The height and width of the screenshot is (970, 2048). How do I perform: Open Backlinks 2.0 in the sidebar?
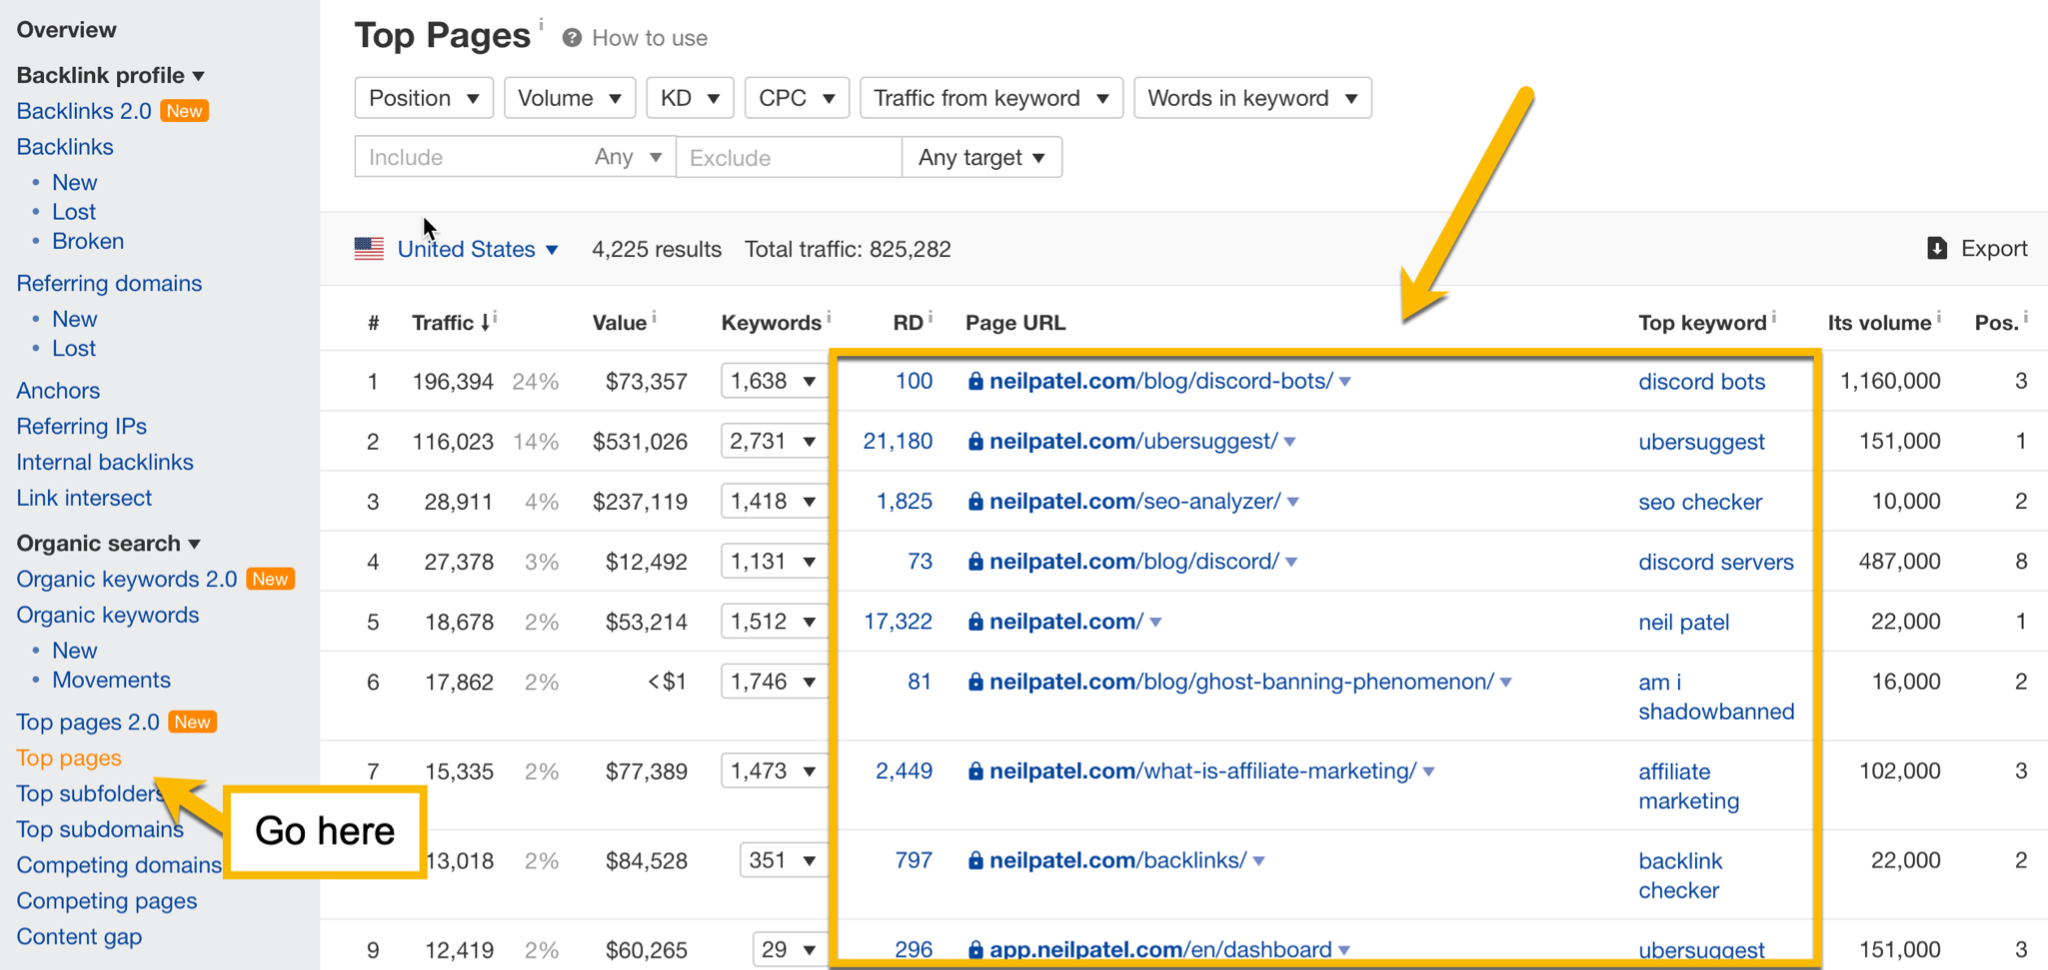[x=84, y=111]
